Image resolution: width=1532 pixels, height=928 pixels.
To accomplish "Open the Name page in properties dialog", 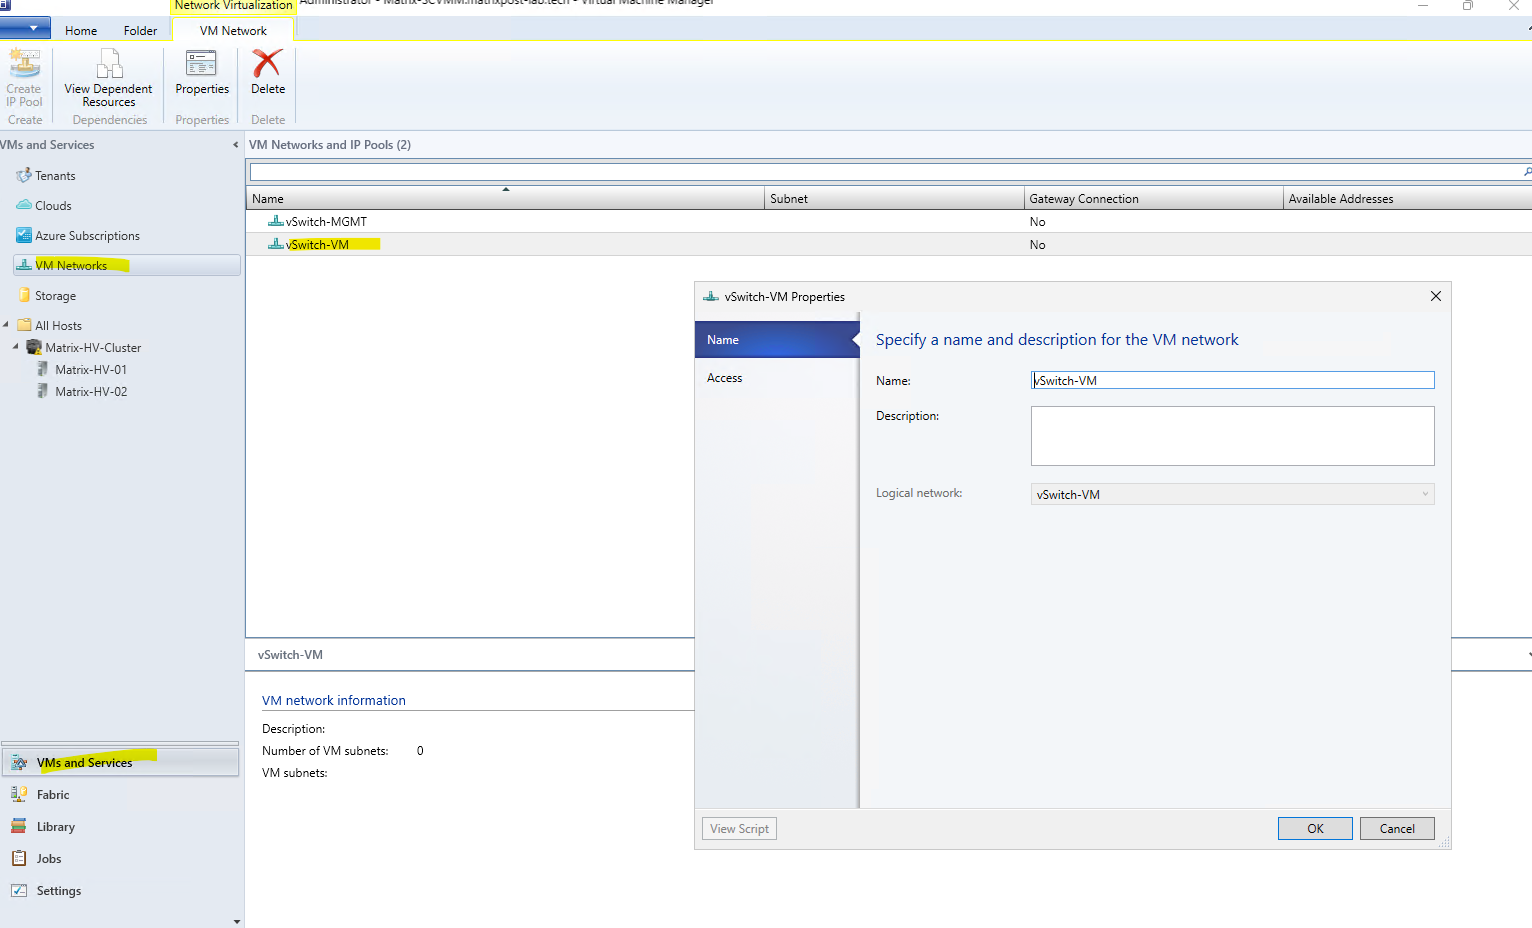I will point(777,340).
